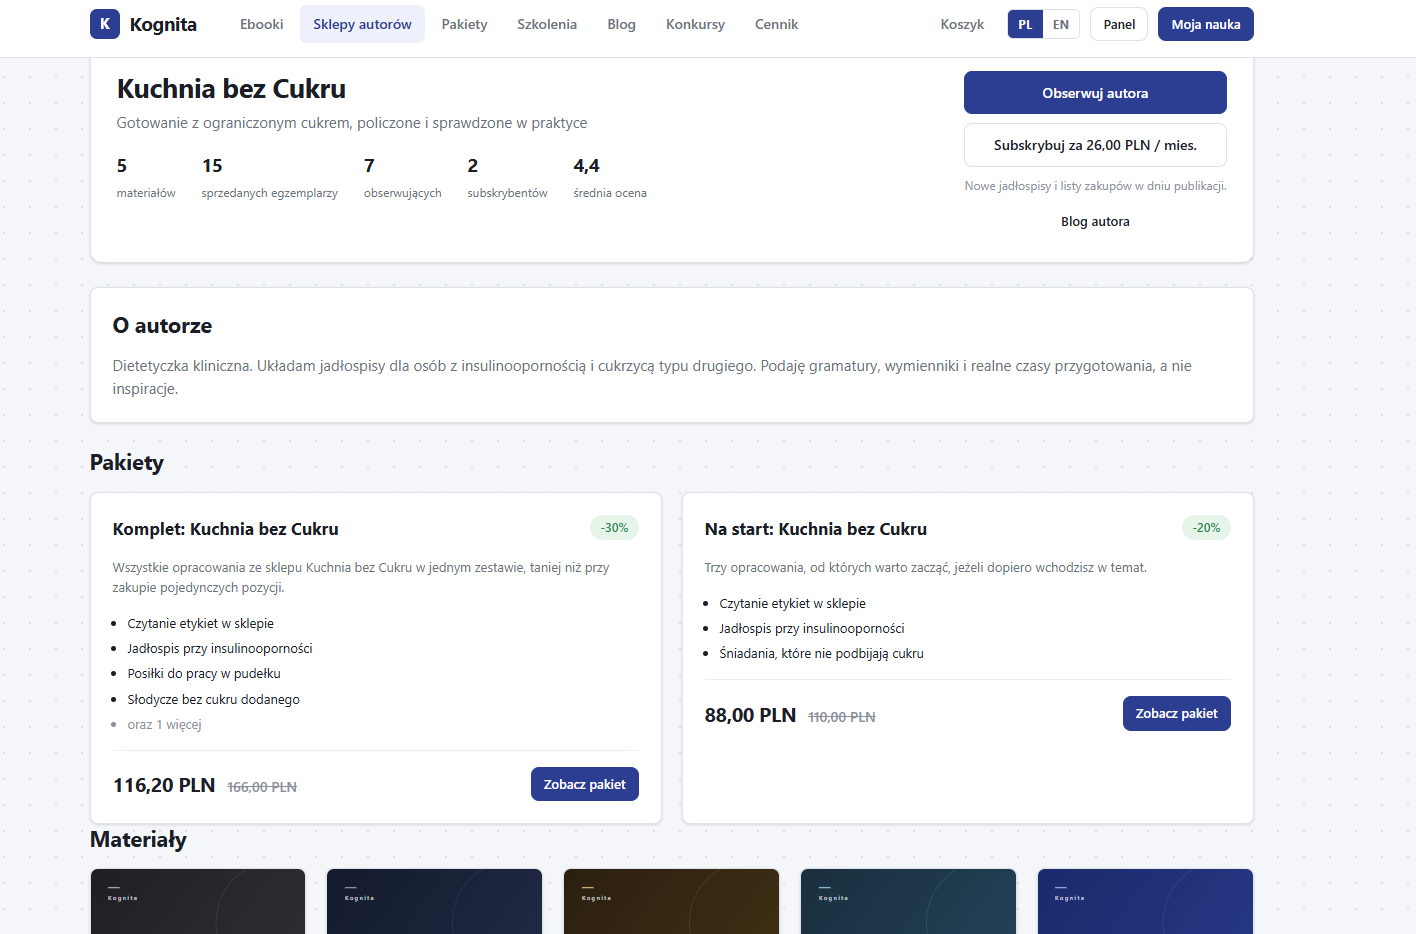Open the Szkolenia section
The height and width of the screenshot is (934, 1416).
coord(547,24)
